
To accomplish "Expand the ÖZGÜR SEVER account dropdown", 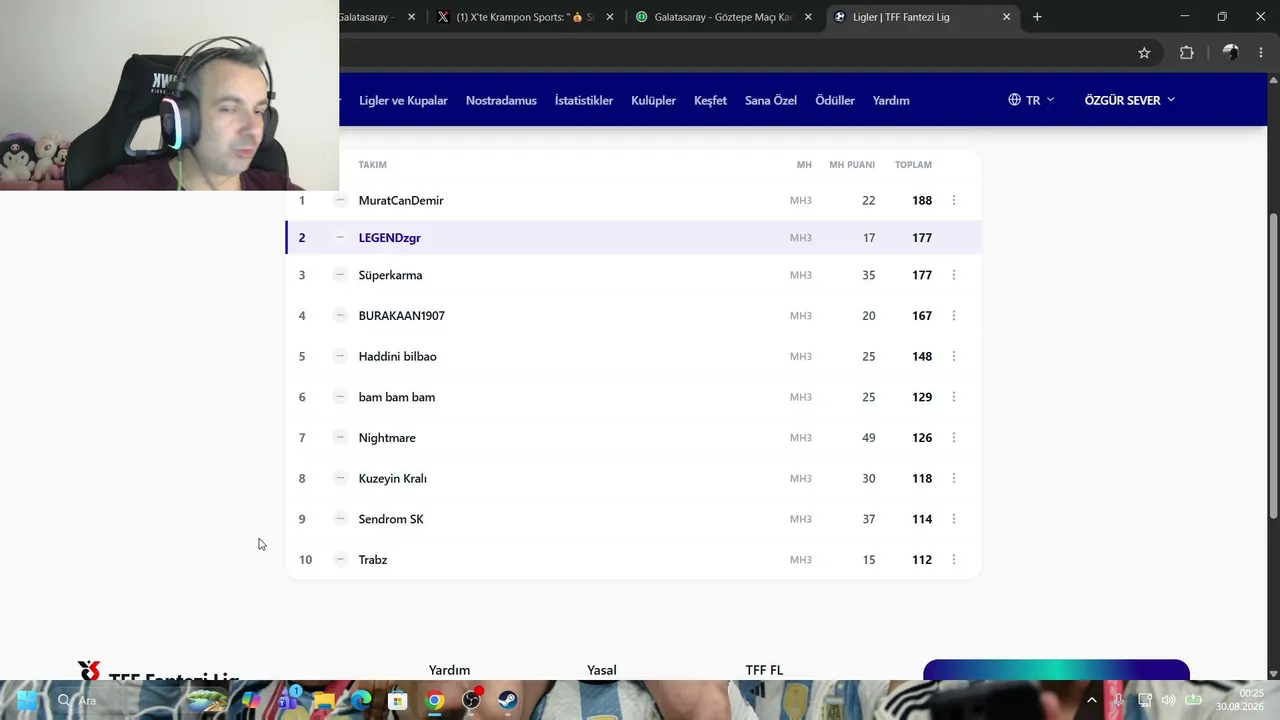I will pos(1130,100).
